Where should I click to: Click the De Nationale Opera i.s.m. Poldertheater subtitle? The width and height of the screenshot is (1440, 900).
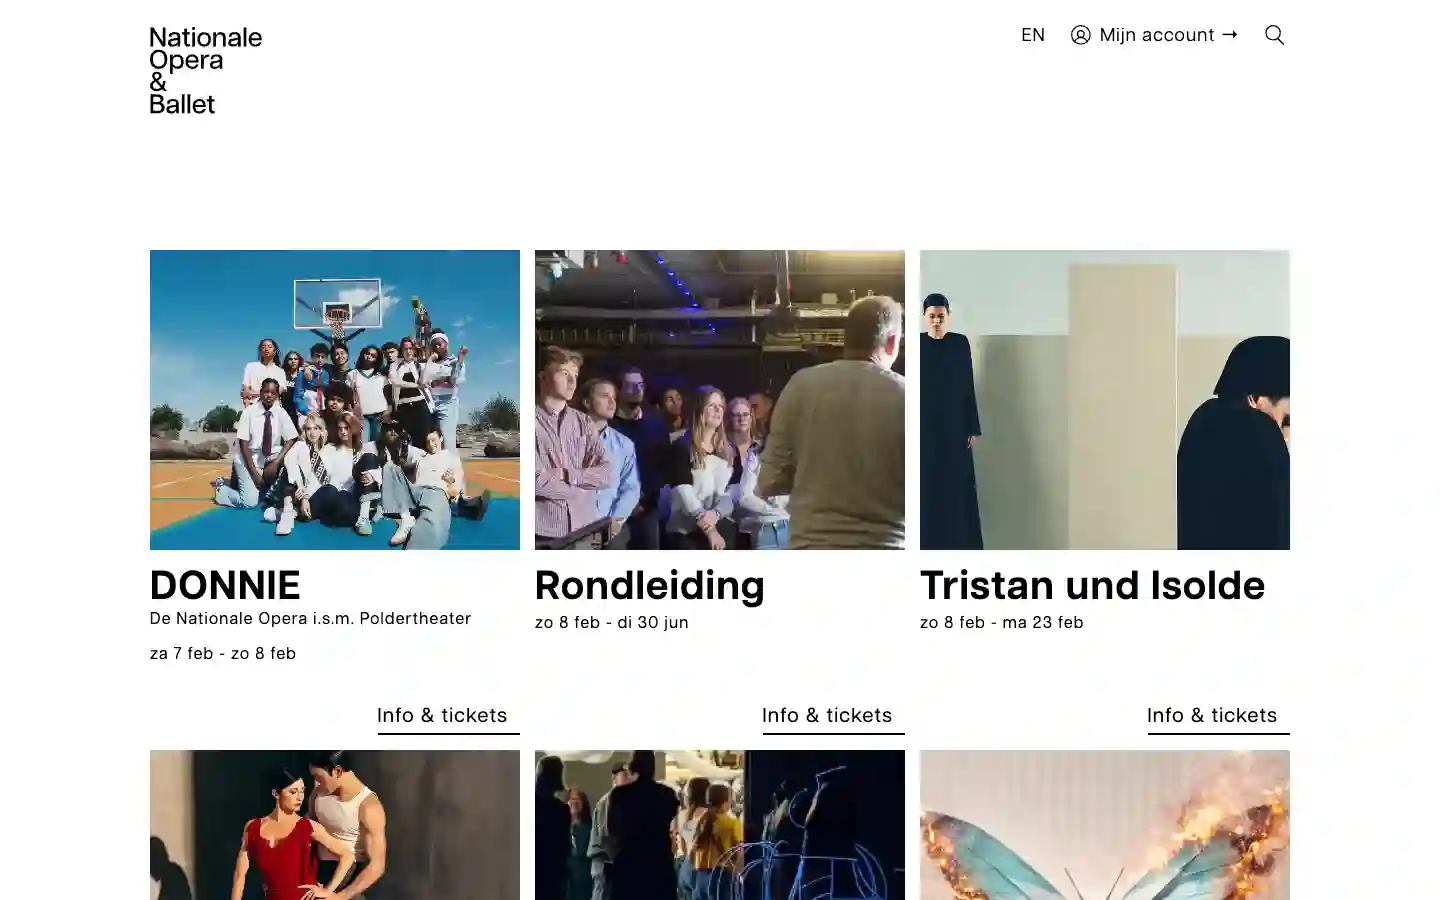click(x=310, y=618)
